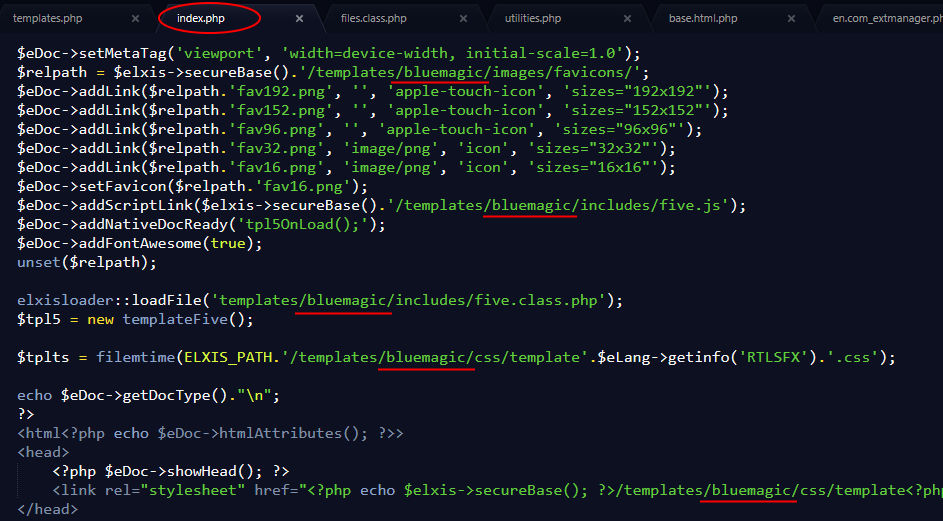Close the index.php tab
This screenshot has height=521, width=943.
coord(299,19)
